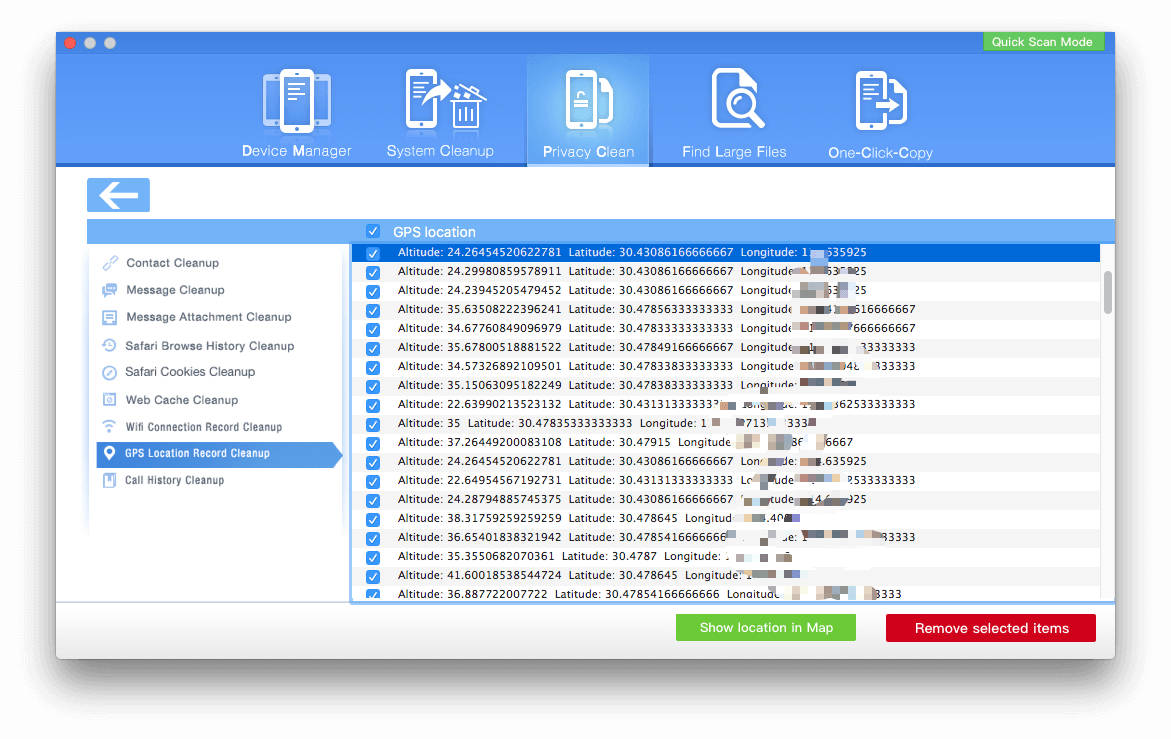Switch to the Device Manager tab label
The height and width of the screenshot is (739, 1171).
click(x=296, y=151)
